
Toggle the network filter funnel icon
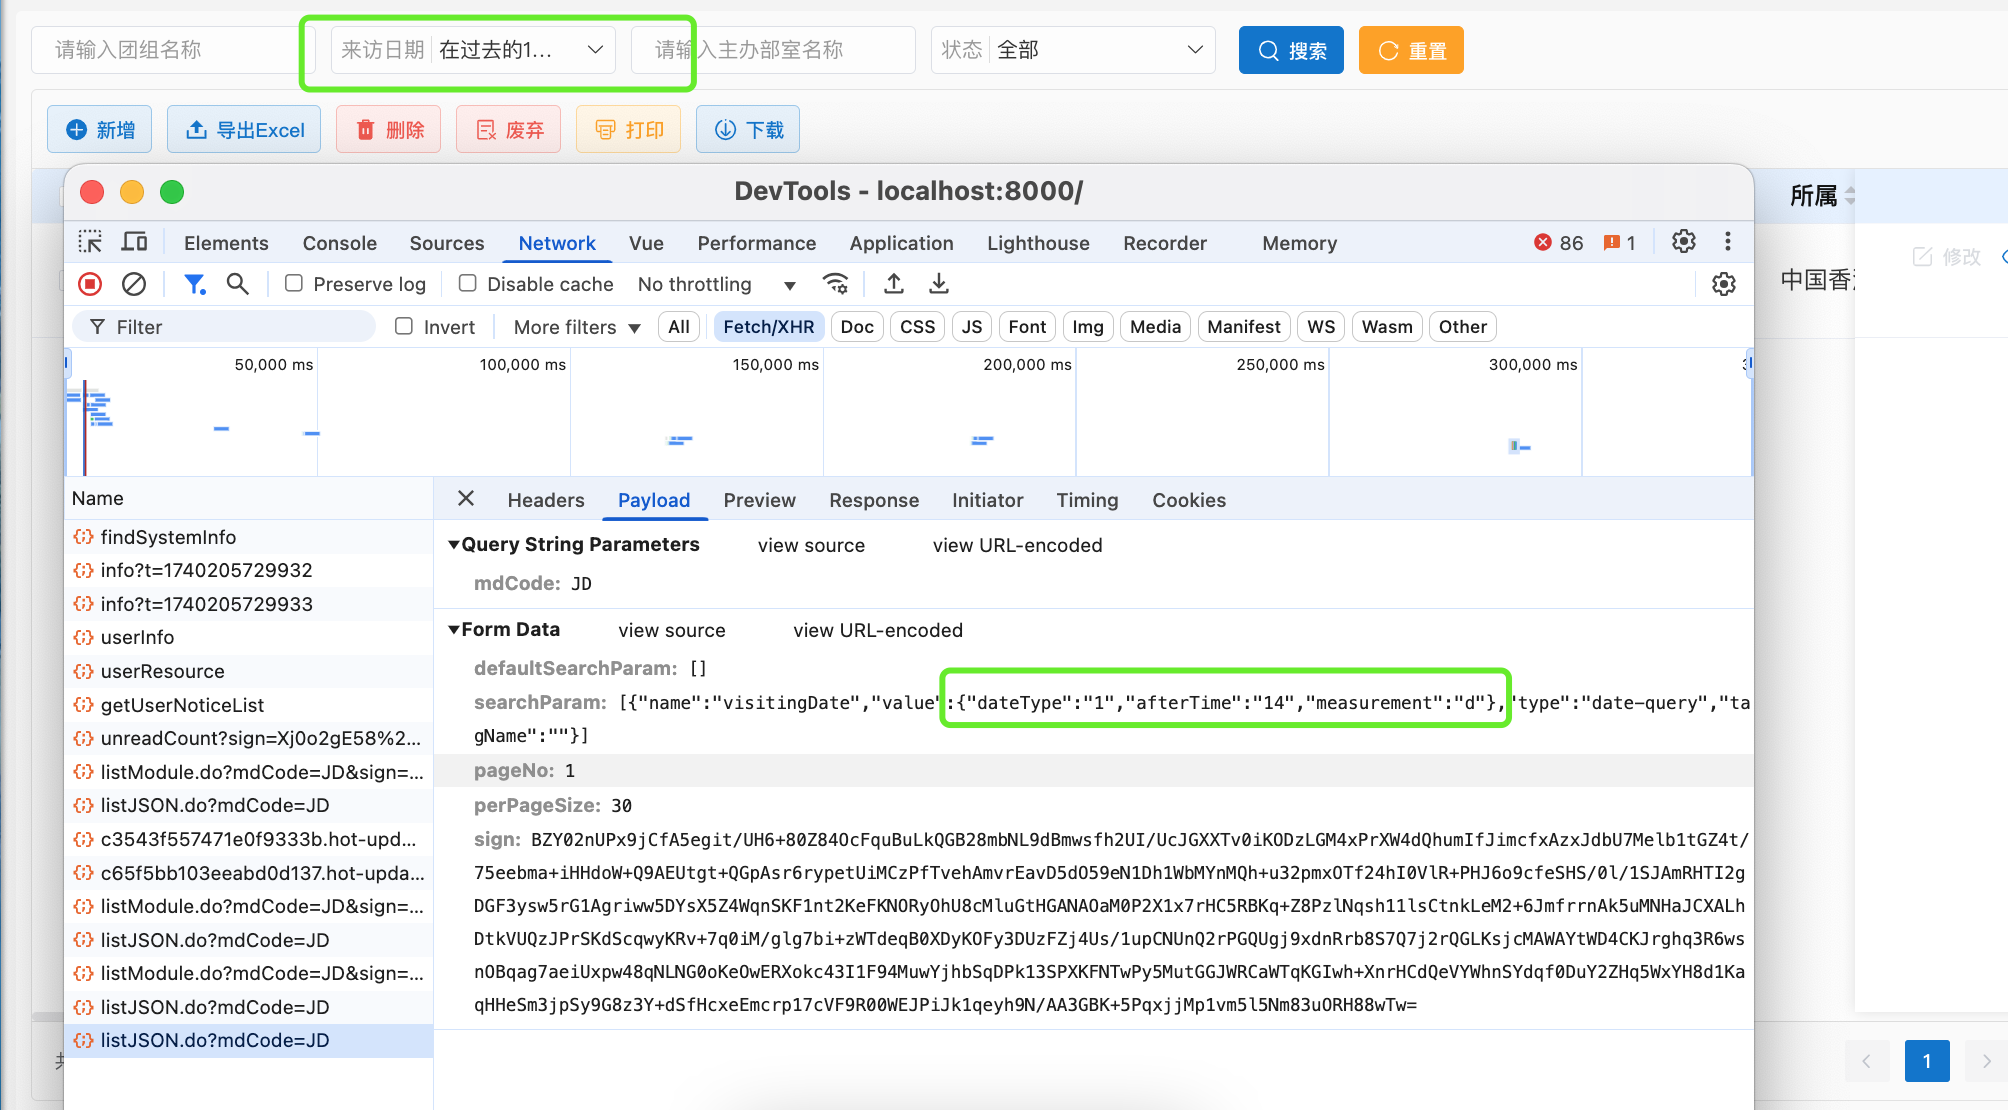[x=195, y=284]
